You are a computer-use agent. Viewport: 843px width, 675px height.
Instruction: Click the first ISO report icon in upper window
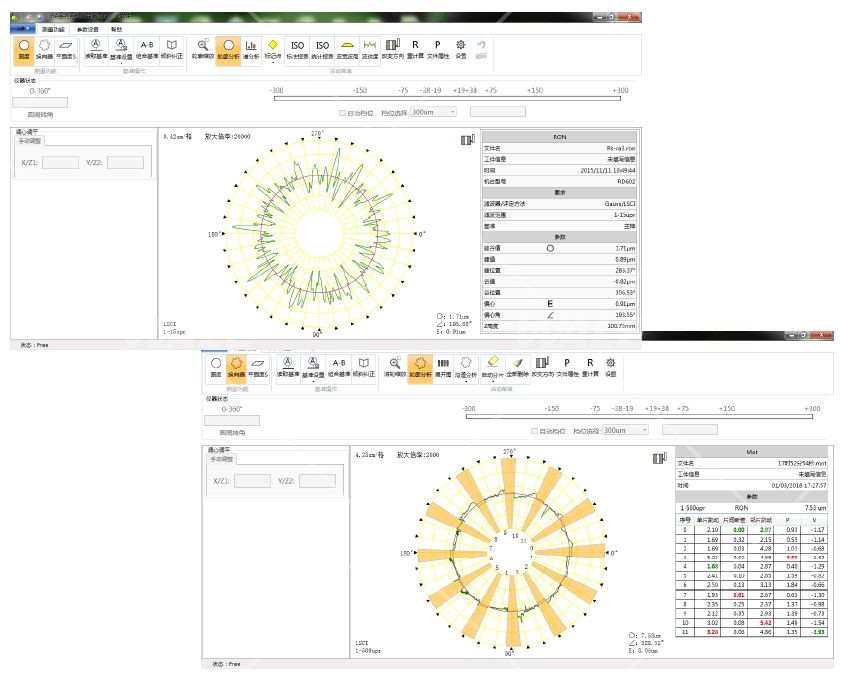pyautogui.click(x=297, y=50)
